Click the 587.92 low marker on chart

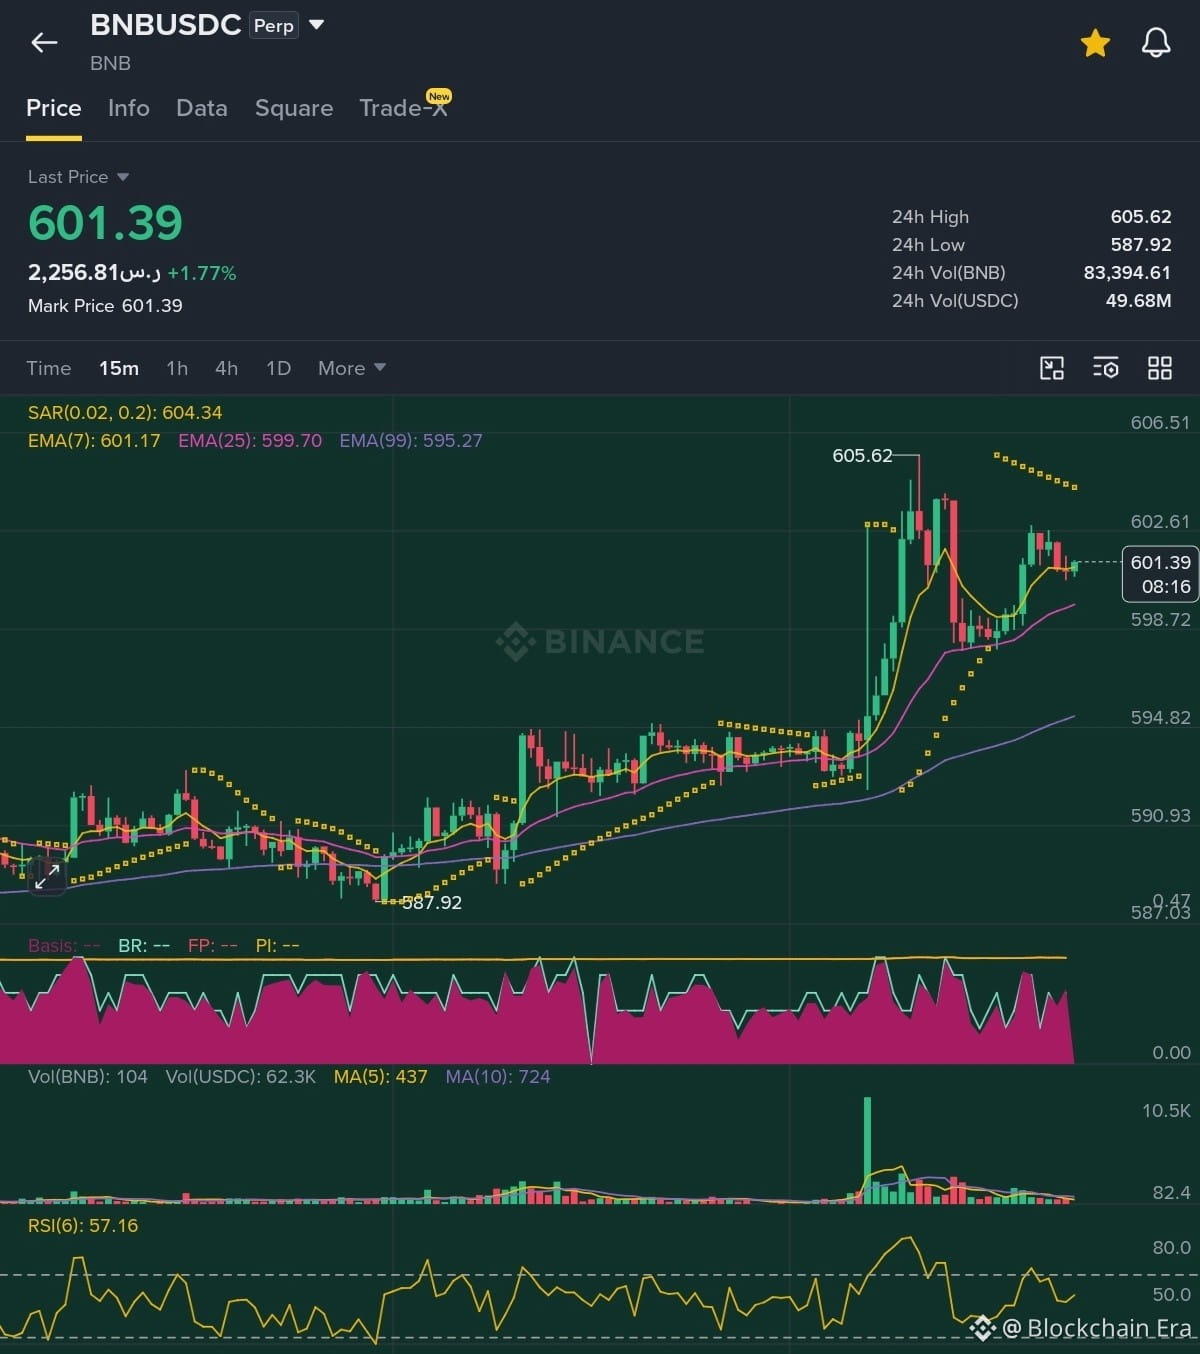tap(432, 902)
